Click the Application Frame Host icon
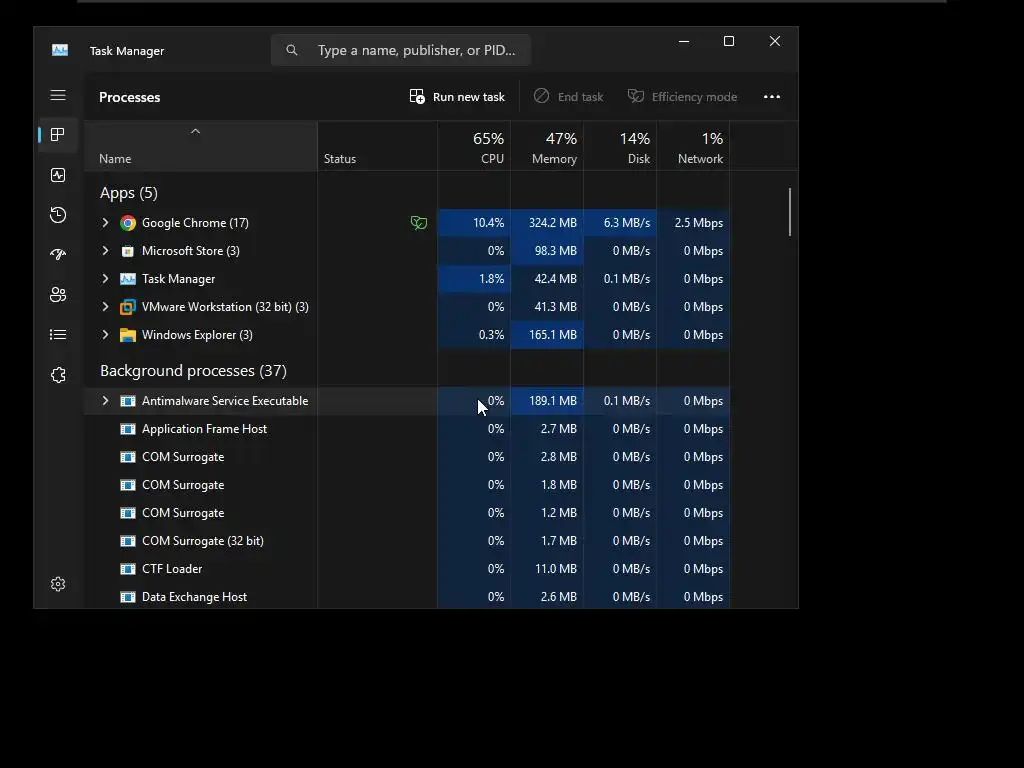The height and width of the screenshot is (768, 1024). pos(128,429)
